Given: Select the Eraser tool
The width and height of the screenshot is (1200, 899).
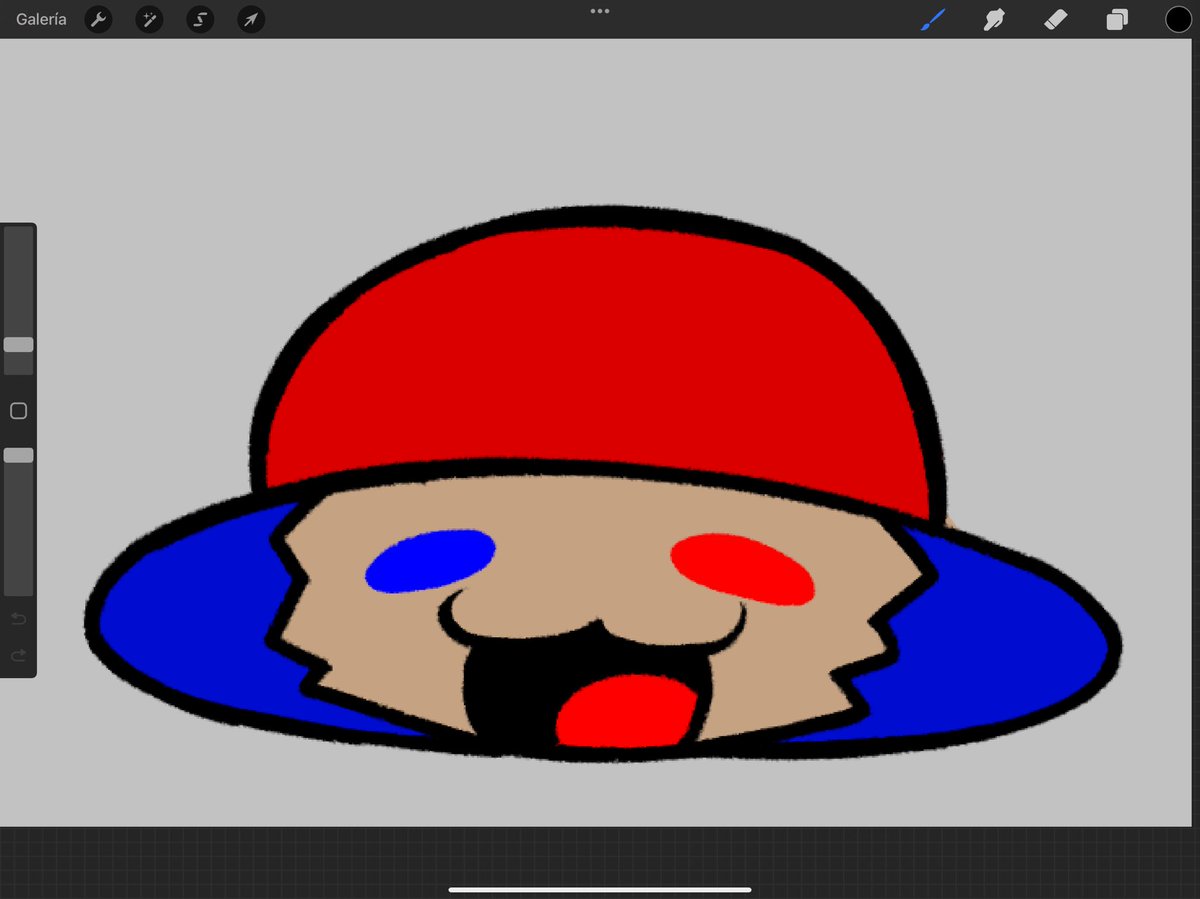Looking at the screenshot, I should (1056, 19).
